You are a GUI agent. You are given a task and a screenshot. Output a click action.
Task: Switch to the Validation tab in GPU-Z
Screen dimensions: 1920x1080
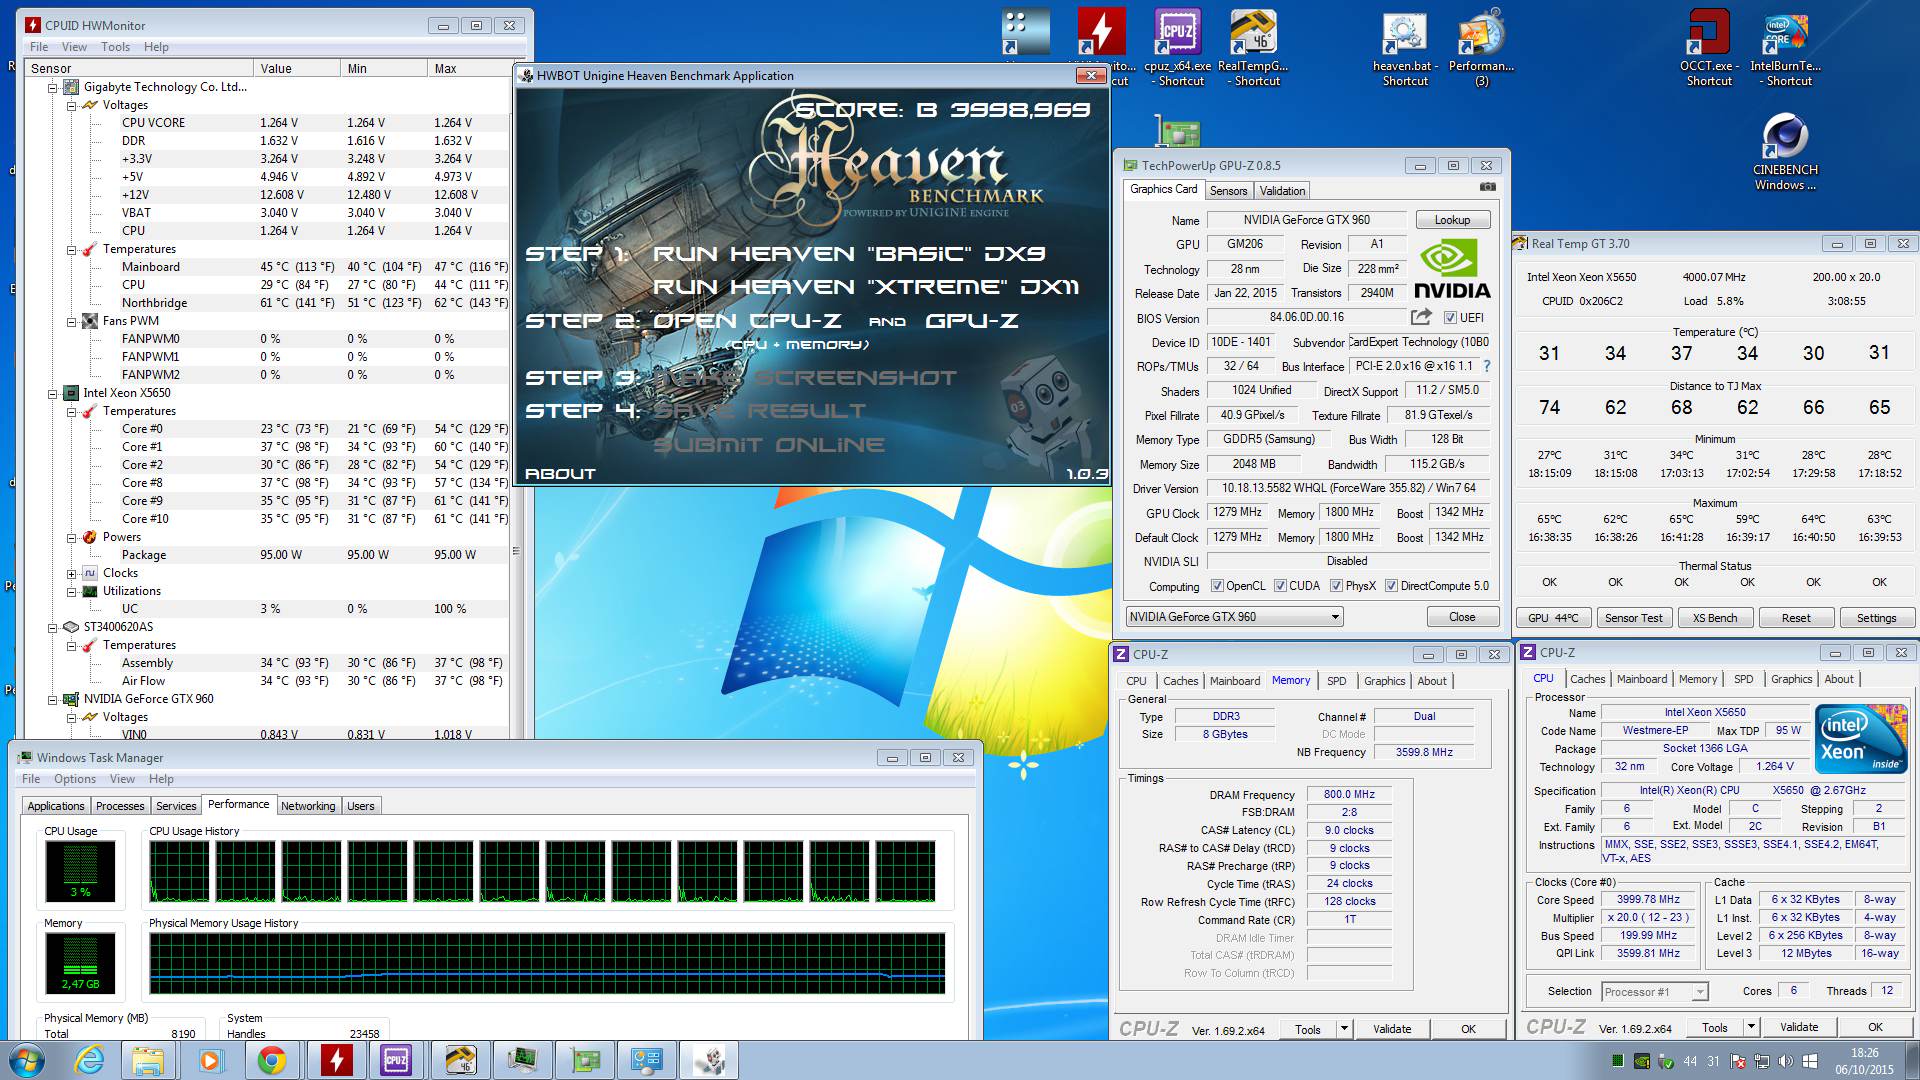[1282, 191]
